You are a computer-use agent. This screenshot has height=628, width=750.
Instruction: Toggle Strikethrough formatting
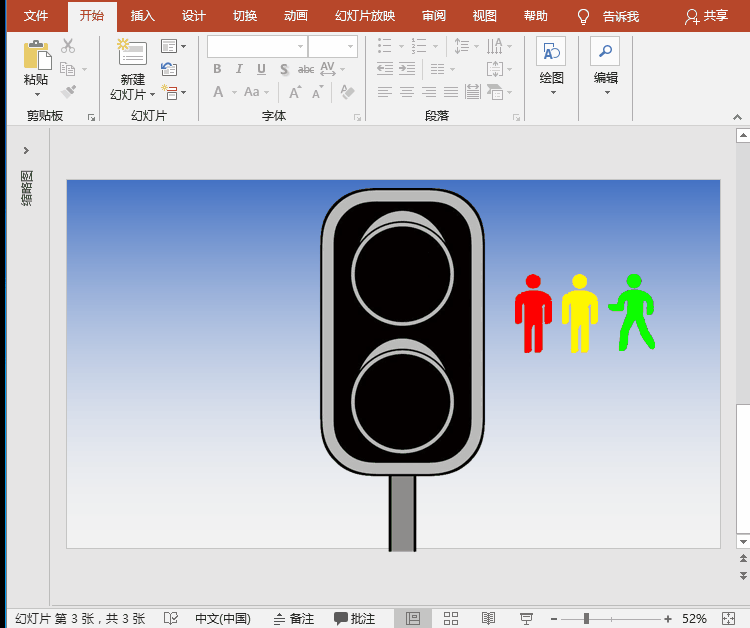306,69
